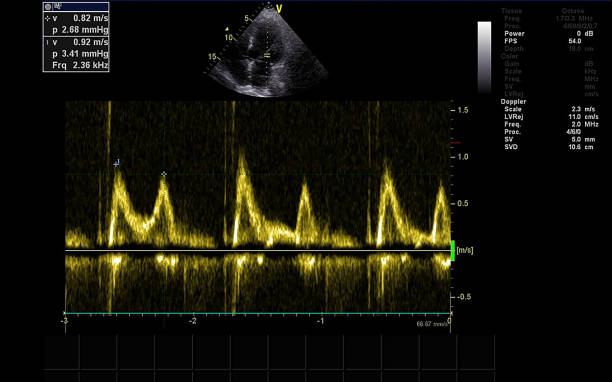Click the cyan time axis line below the spectrum

[x=258, y=313]
